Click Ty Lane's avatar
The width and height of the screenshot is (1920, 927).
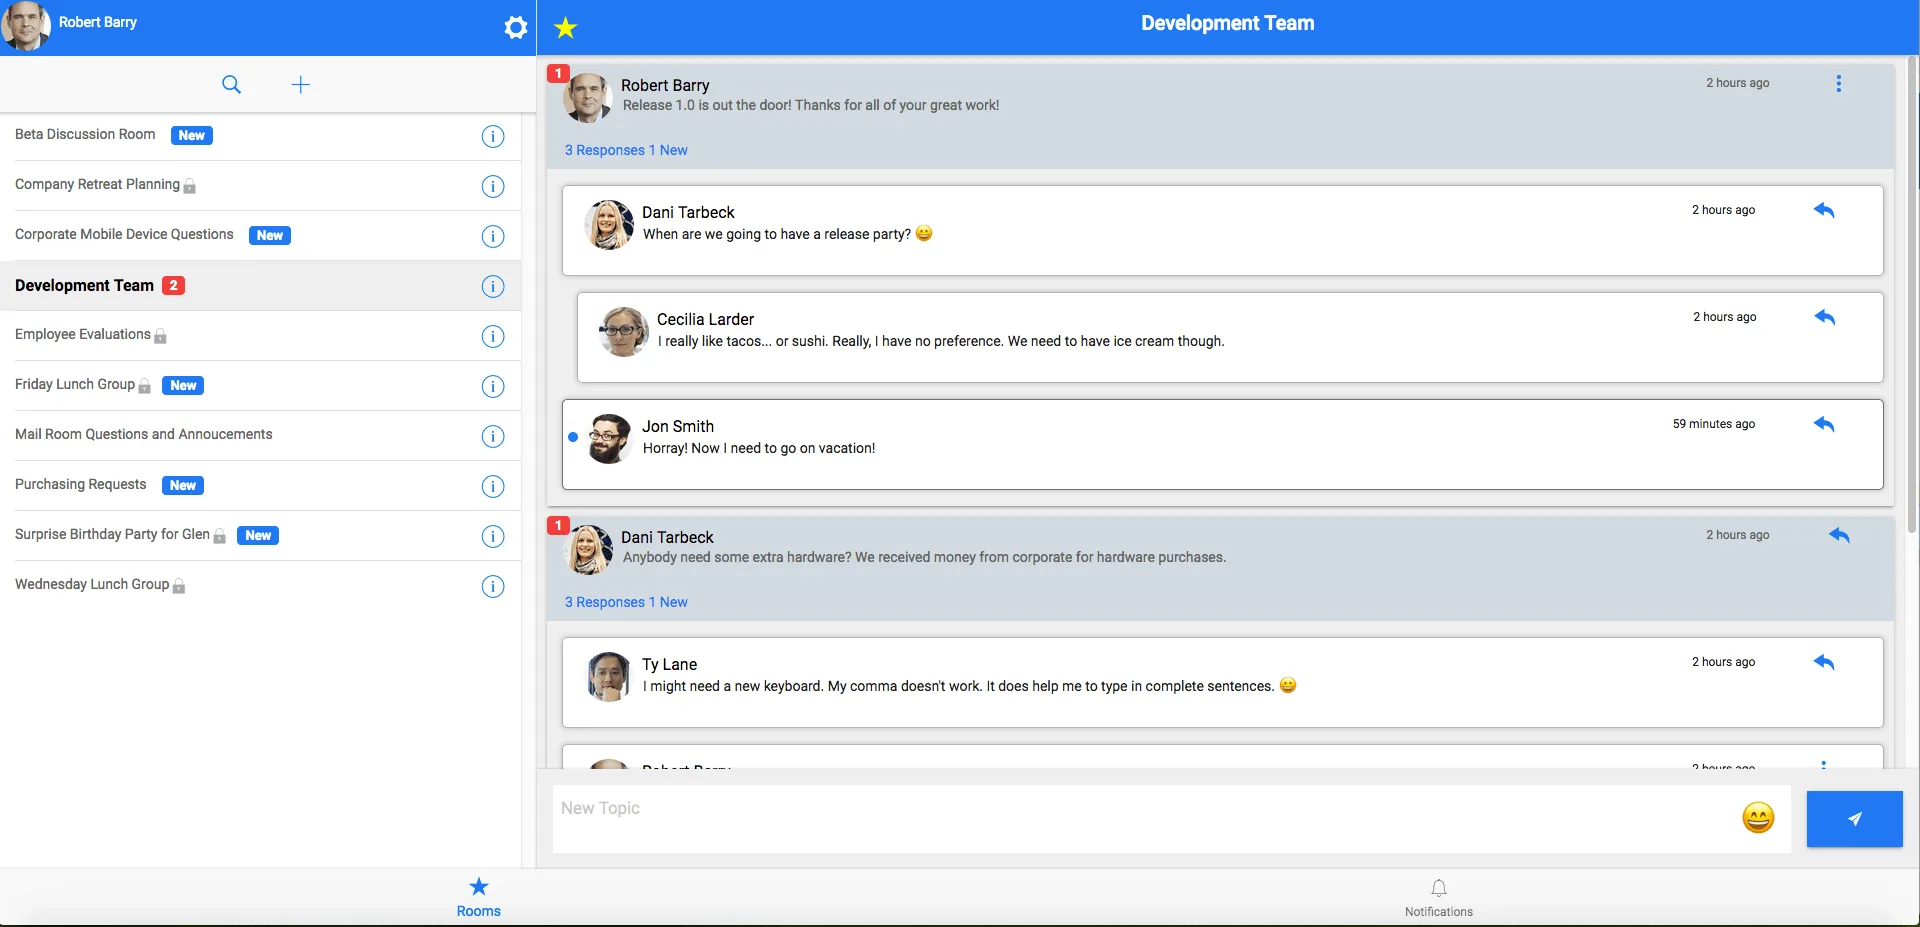tap(609, 677)
